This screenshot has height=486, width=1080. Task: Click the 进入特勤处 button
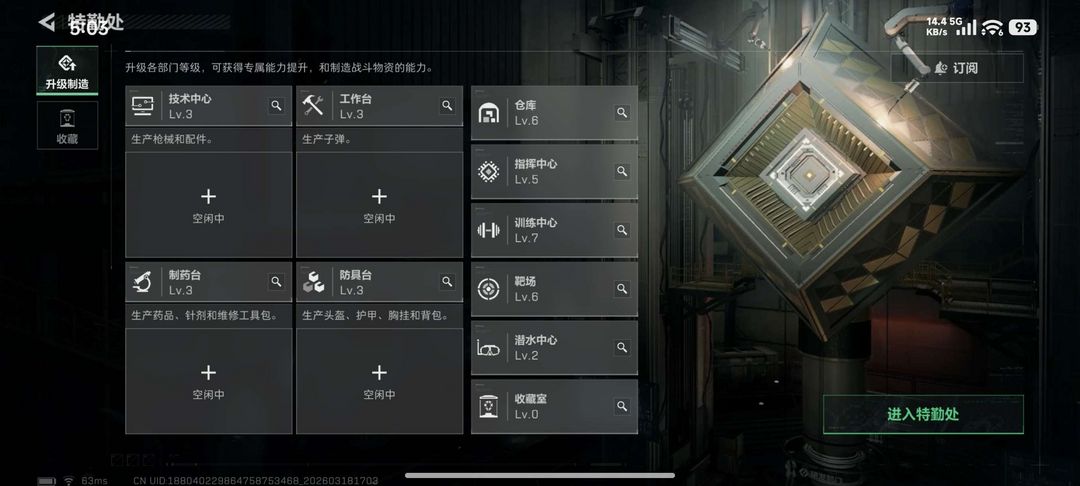[923, 414]
